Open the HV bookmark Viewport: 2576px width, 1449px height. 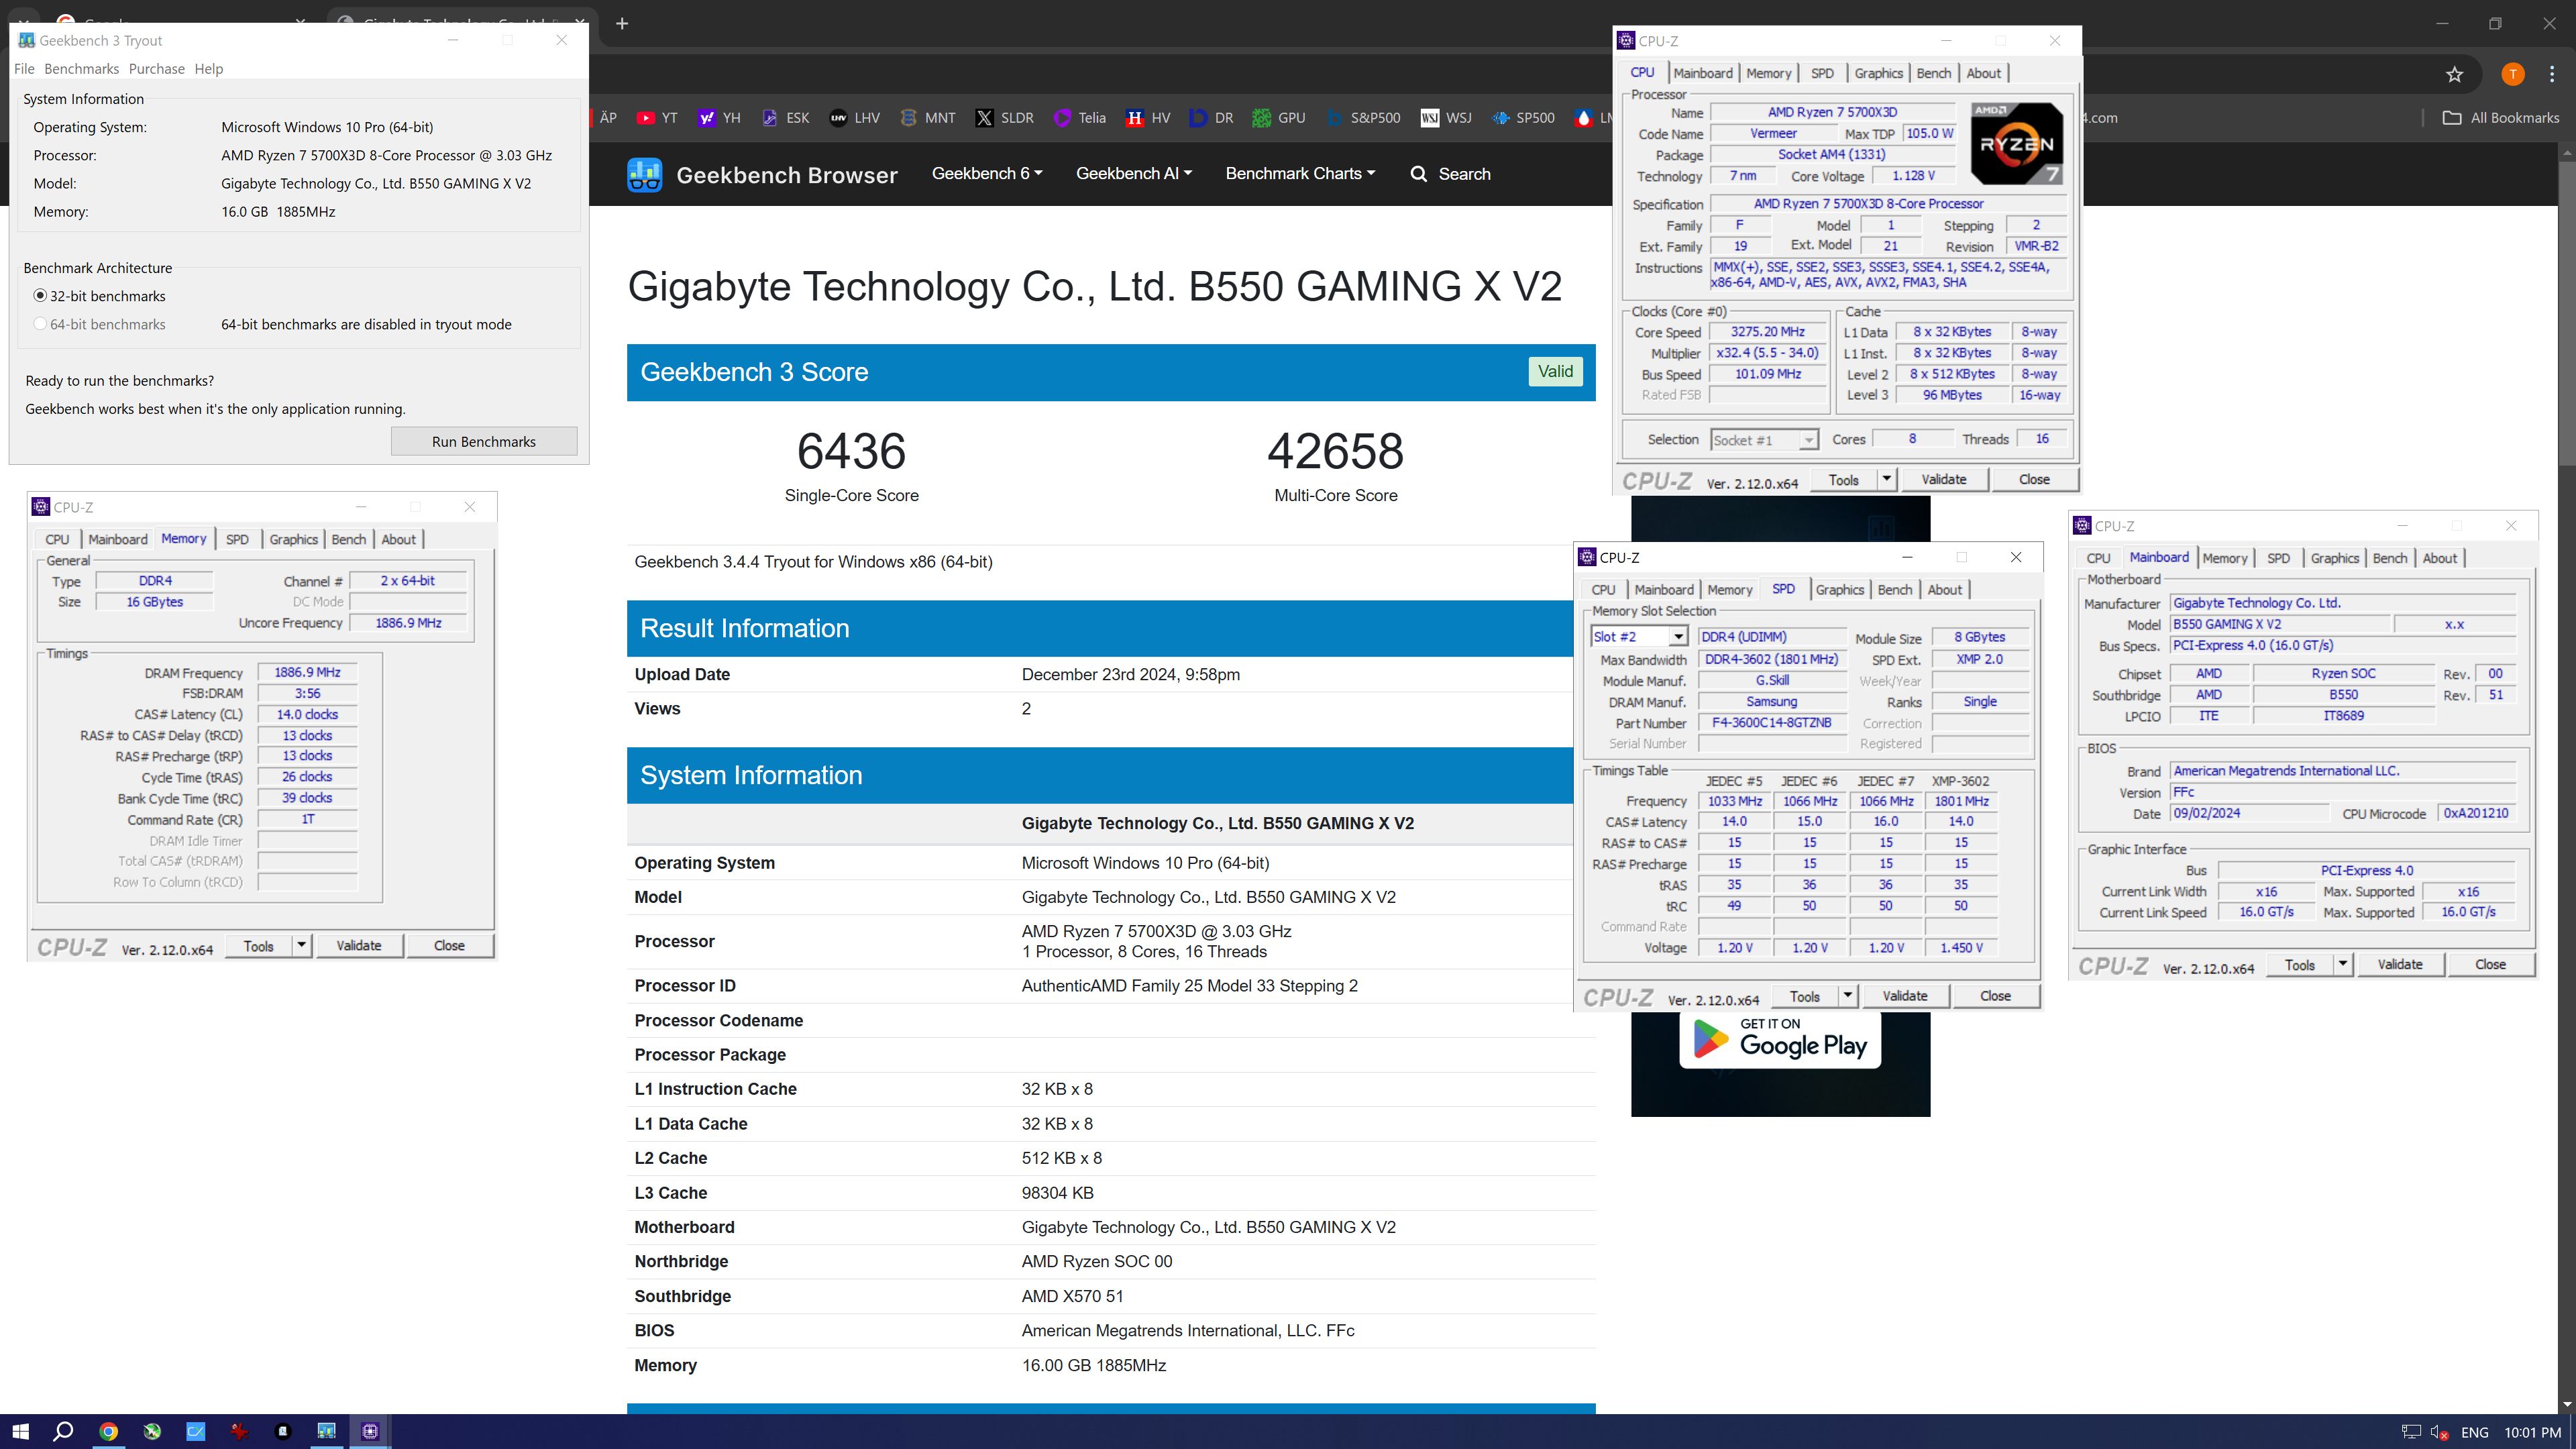(1148, 118)
